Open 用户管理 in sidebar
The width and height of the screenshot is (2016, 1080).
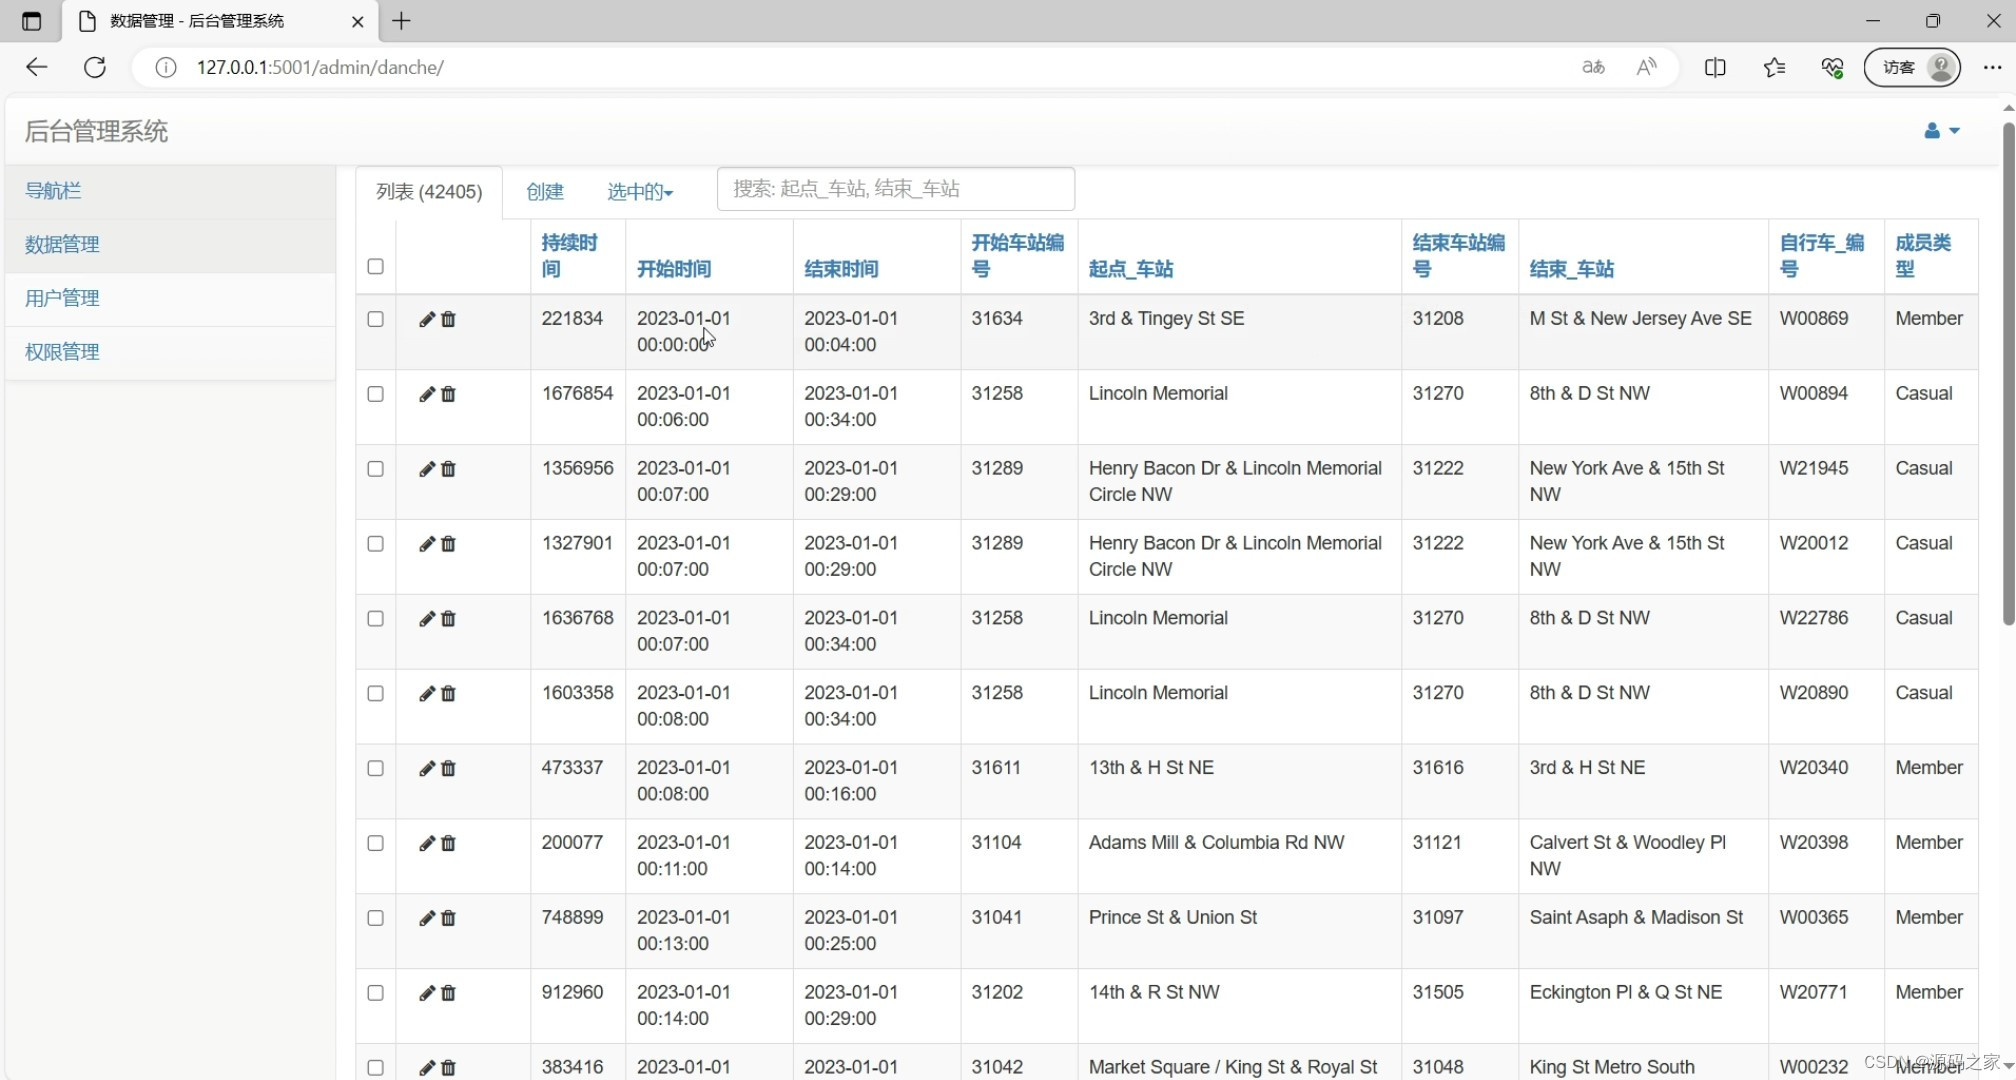(x=62, y=298)
